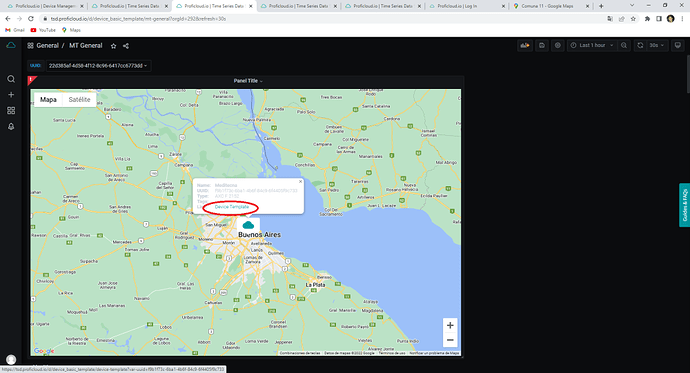Open dashboard settings gear

[558, 45]
